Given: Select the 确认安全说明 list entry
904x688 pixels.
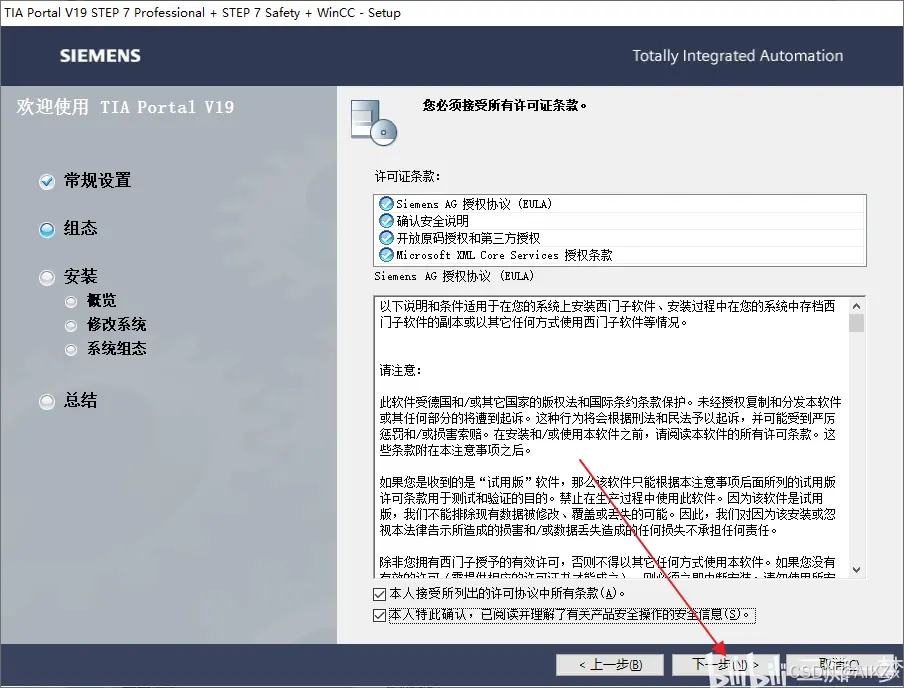Looking at the screenshot, I should (620, 221).
